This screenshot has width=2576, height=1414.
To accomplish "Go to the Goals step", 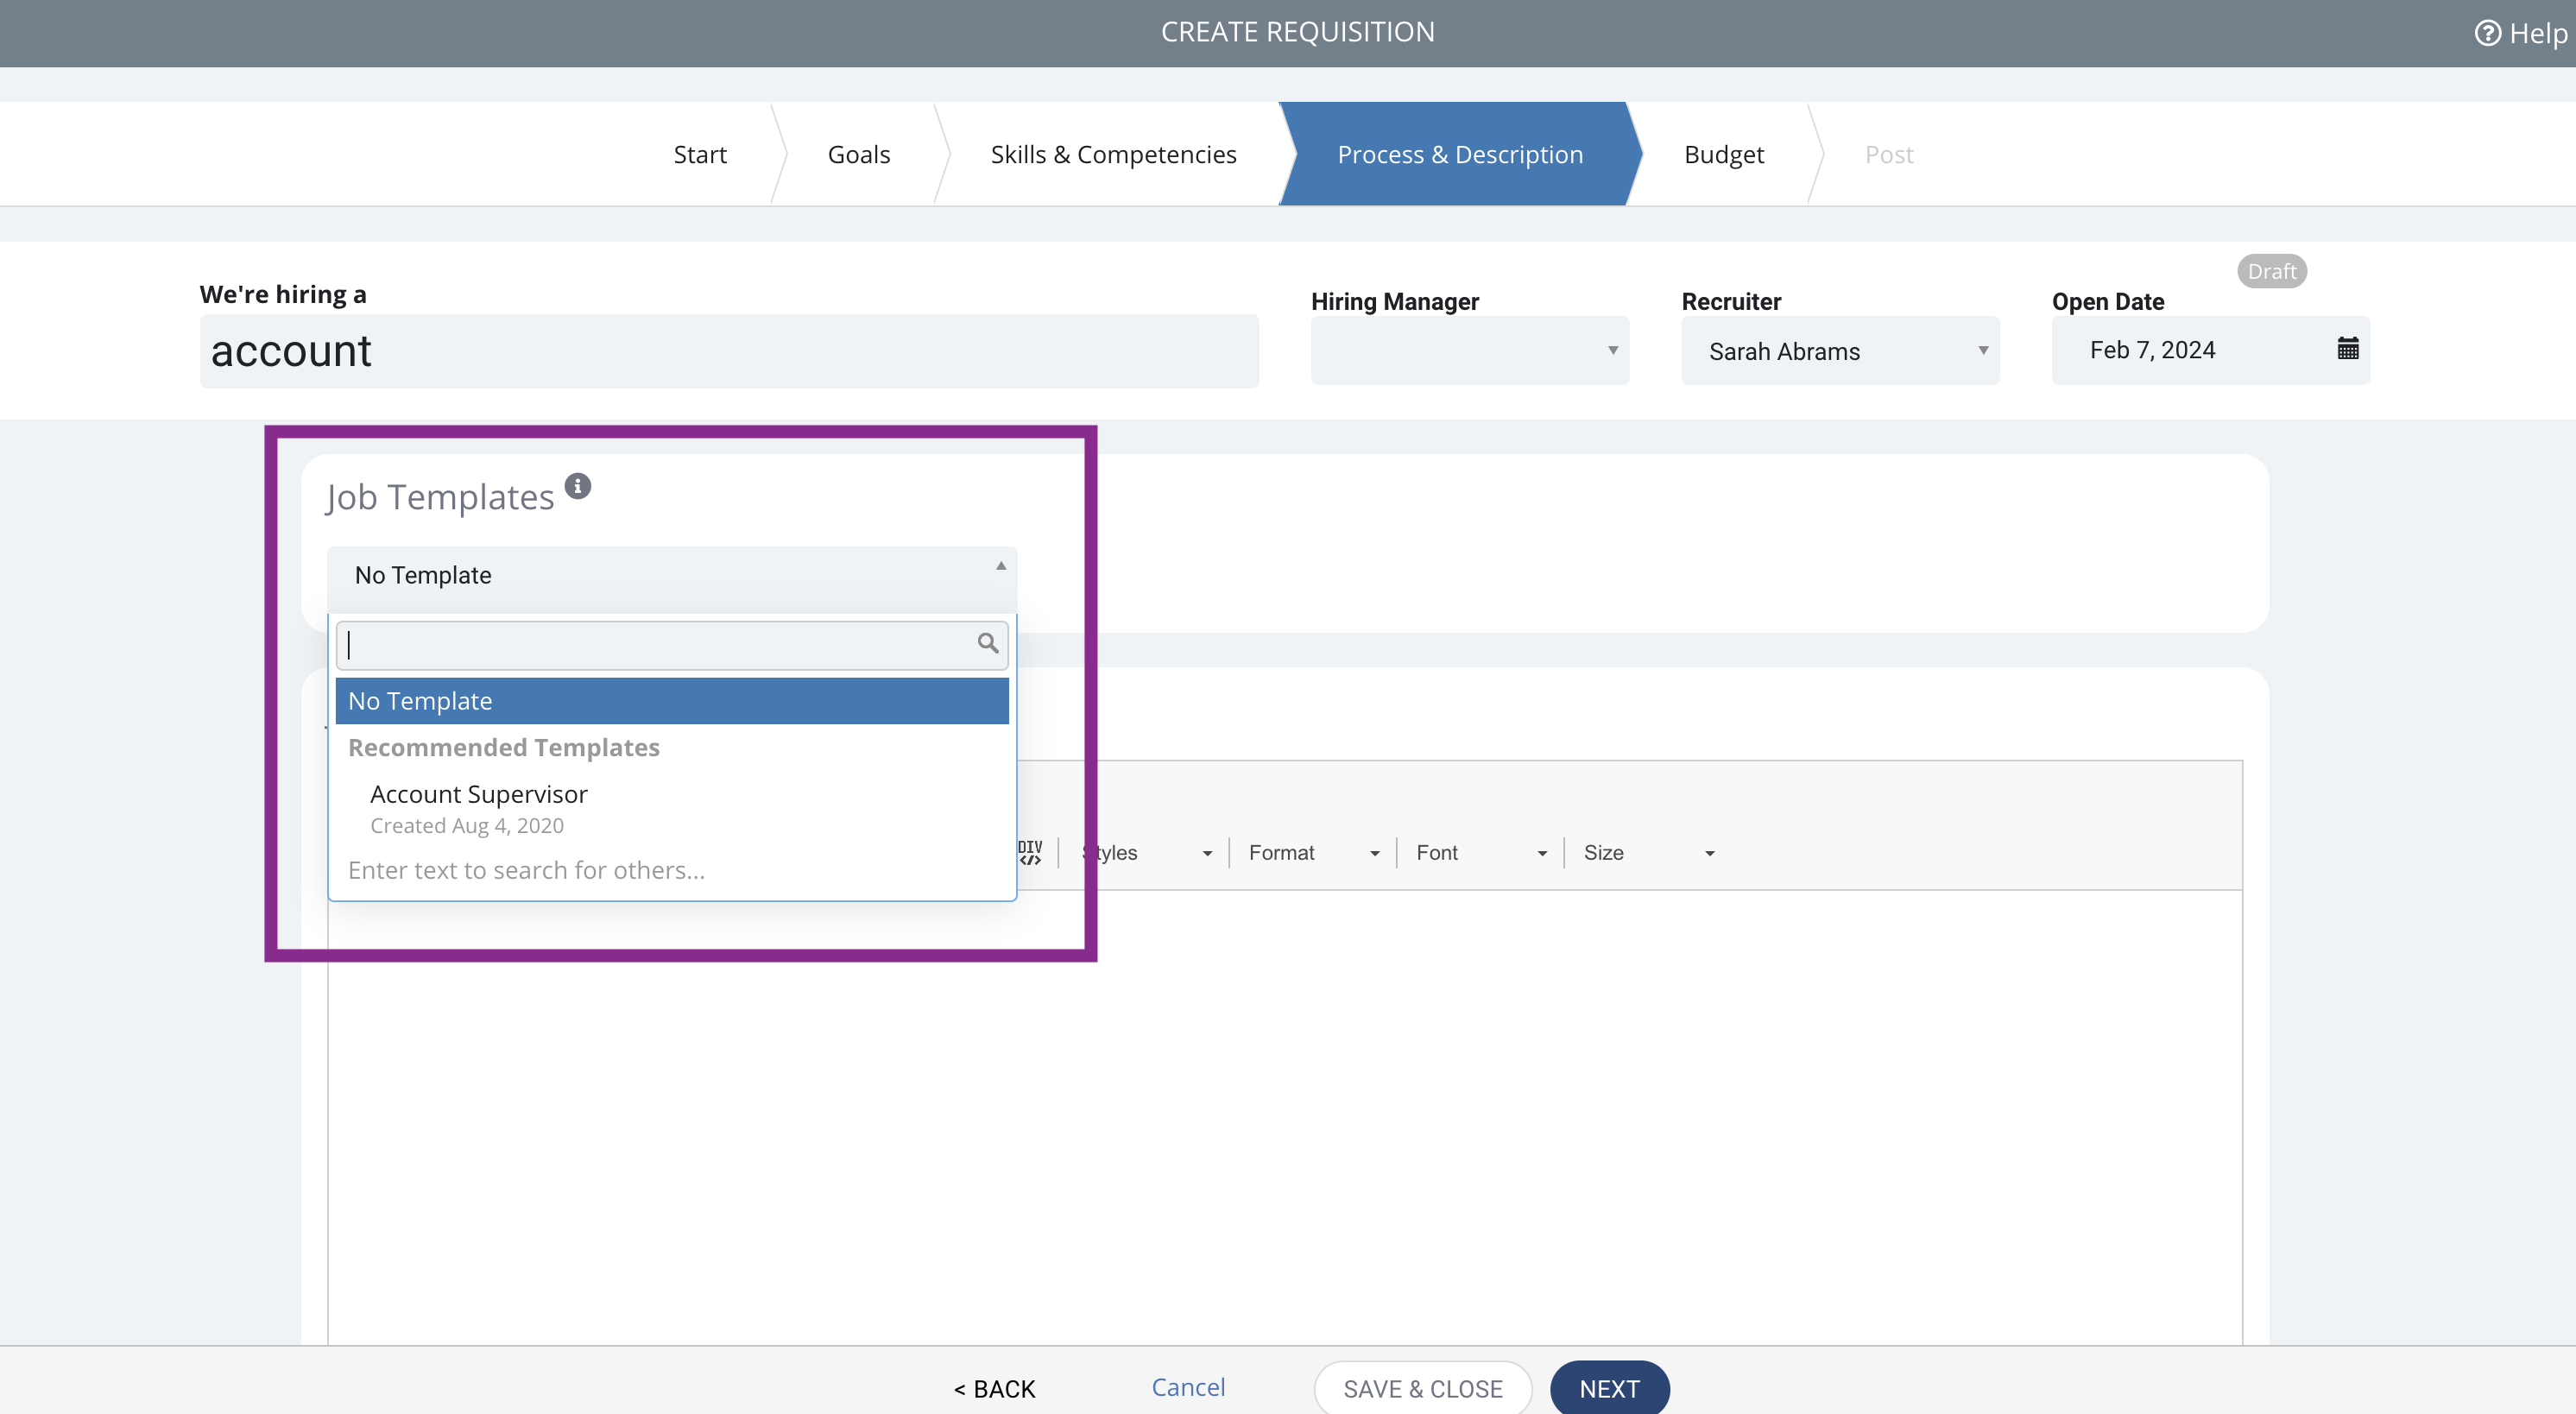I will (858, 154).
